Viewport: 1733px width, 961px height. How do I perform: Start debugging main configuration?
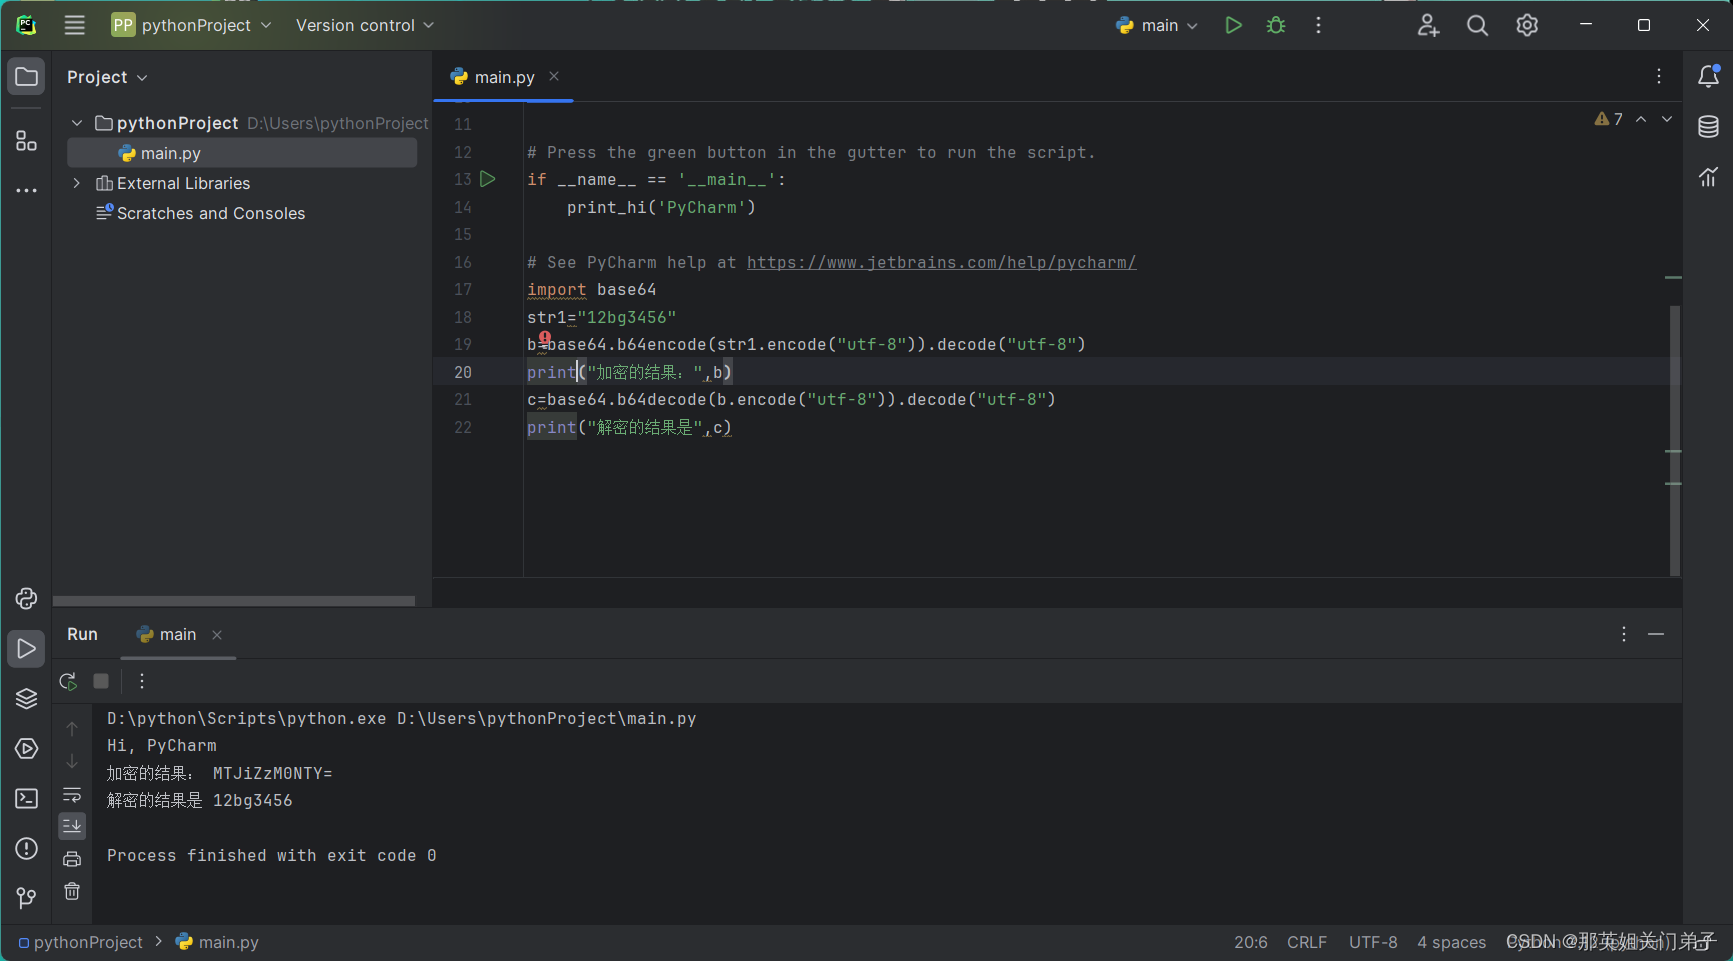click(x=1276, y=25)
